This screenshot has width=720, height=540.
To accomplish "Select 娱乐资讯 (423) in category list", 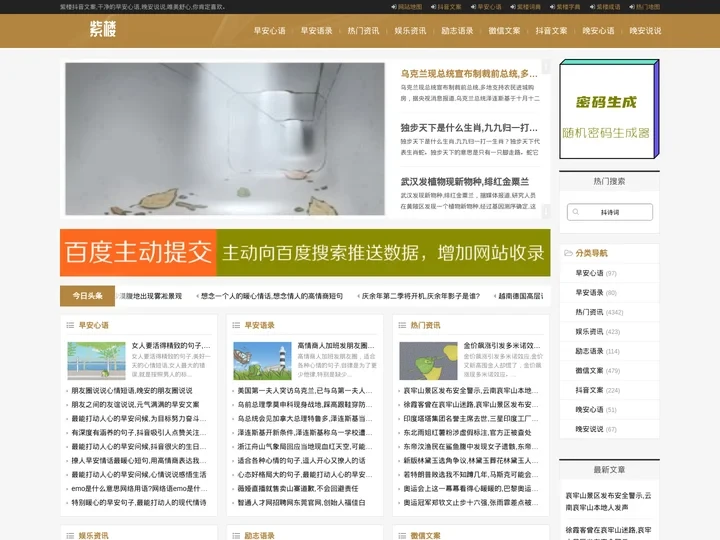I will 597,332.
